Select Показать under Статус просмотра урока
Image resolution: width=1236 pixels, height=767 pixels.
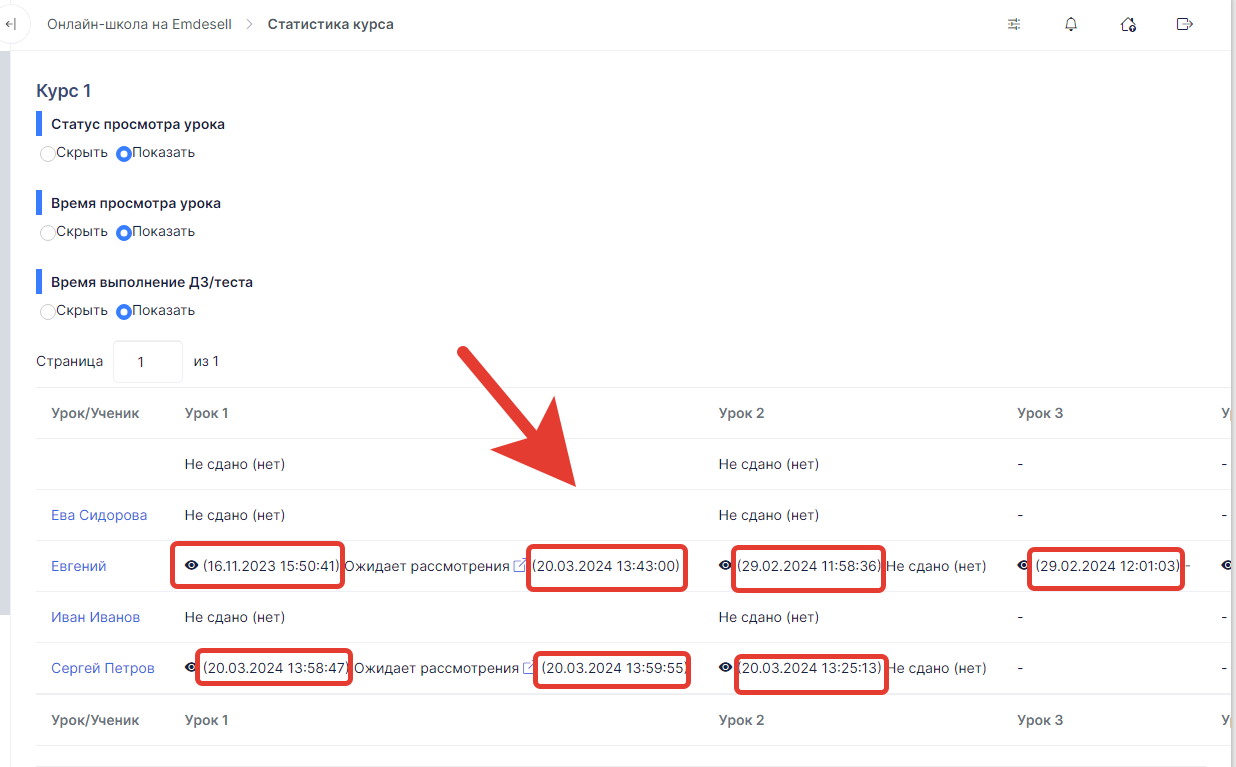(x=124, y=154)
